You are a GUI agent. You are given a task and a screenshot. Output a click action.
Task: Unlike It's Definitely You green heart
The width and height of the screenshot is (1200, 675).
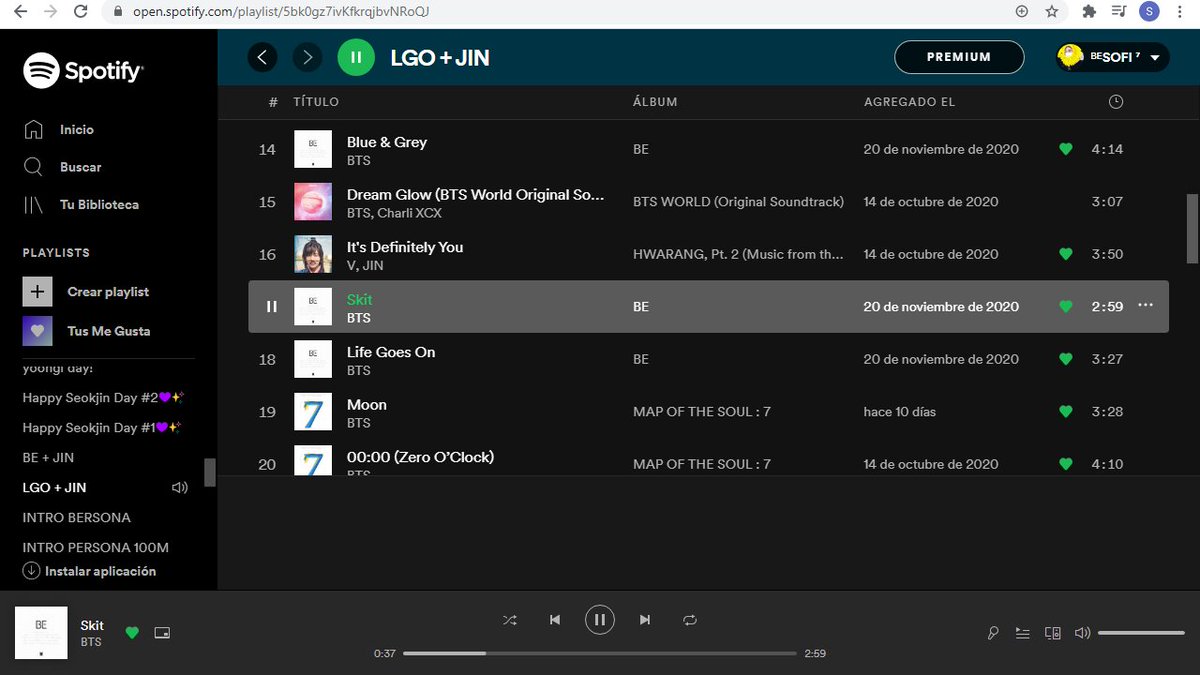(x=1065, y=254)
